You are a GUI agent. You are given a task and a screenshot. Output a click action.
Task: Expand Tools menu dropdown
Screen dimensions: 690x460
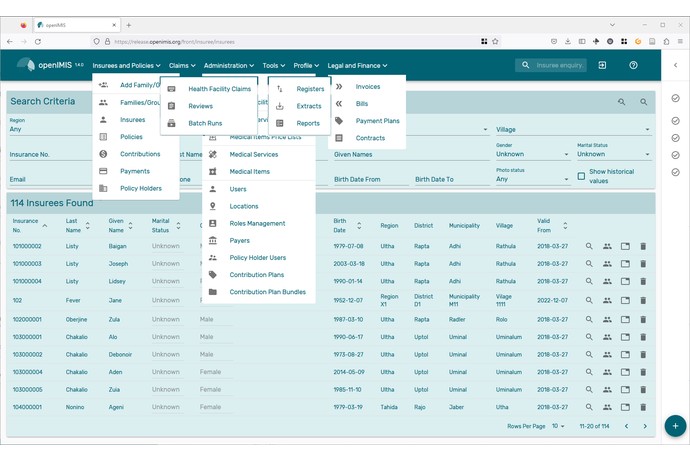[274, 66]
